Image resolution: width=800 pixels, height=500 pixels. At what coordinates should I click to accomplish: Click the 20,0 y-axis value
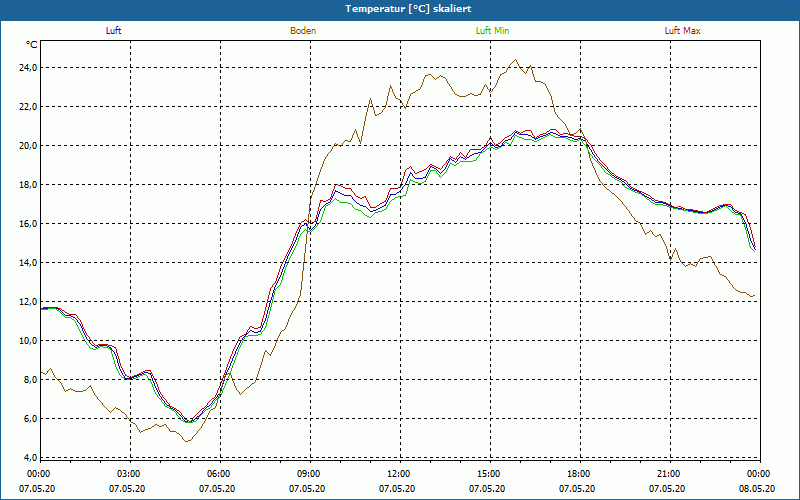[29, 145]
